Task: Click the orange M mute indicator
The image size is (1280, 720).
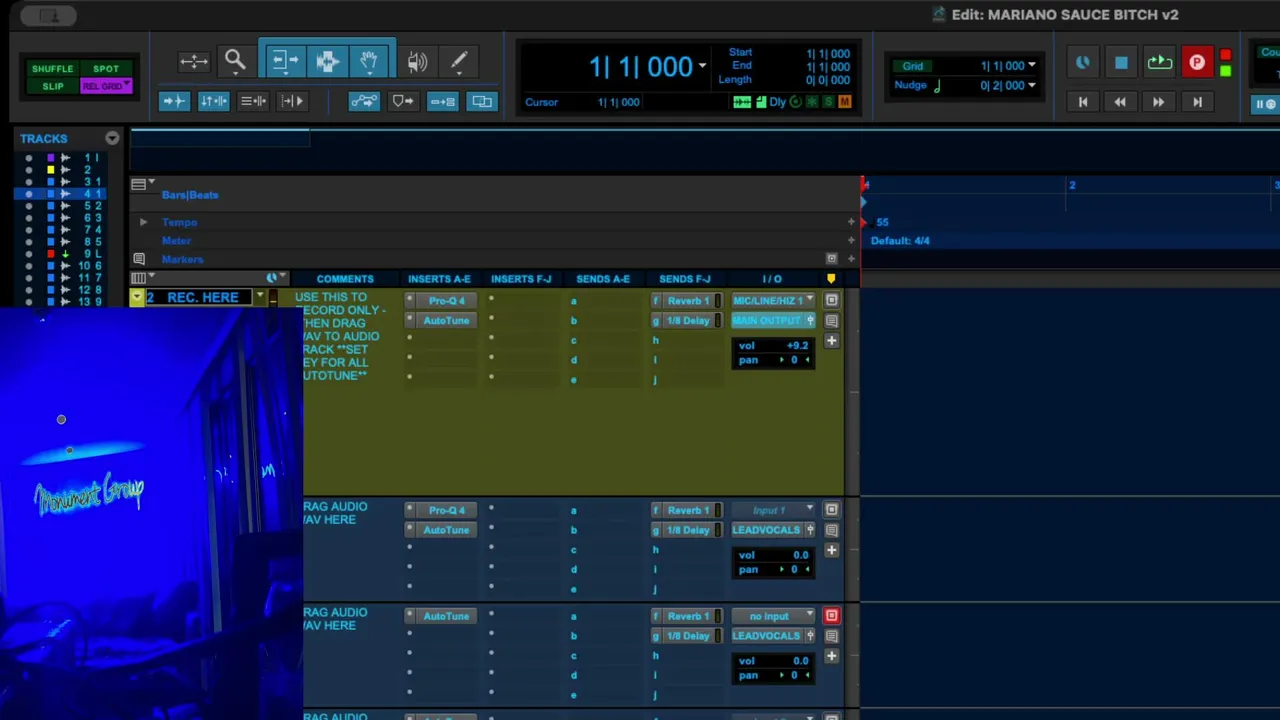Action: (845, 102)
